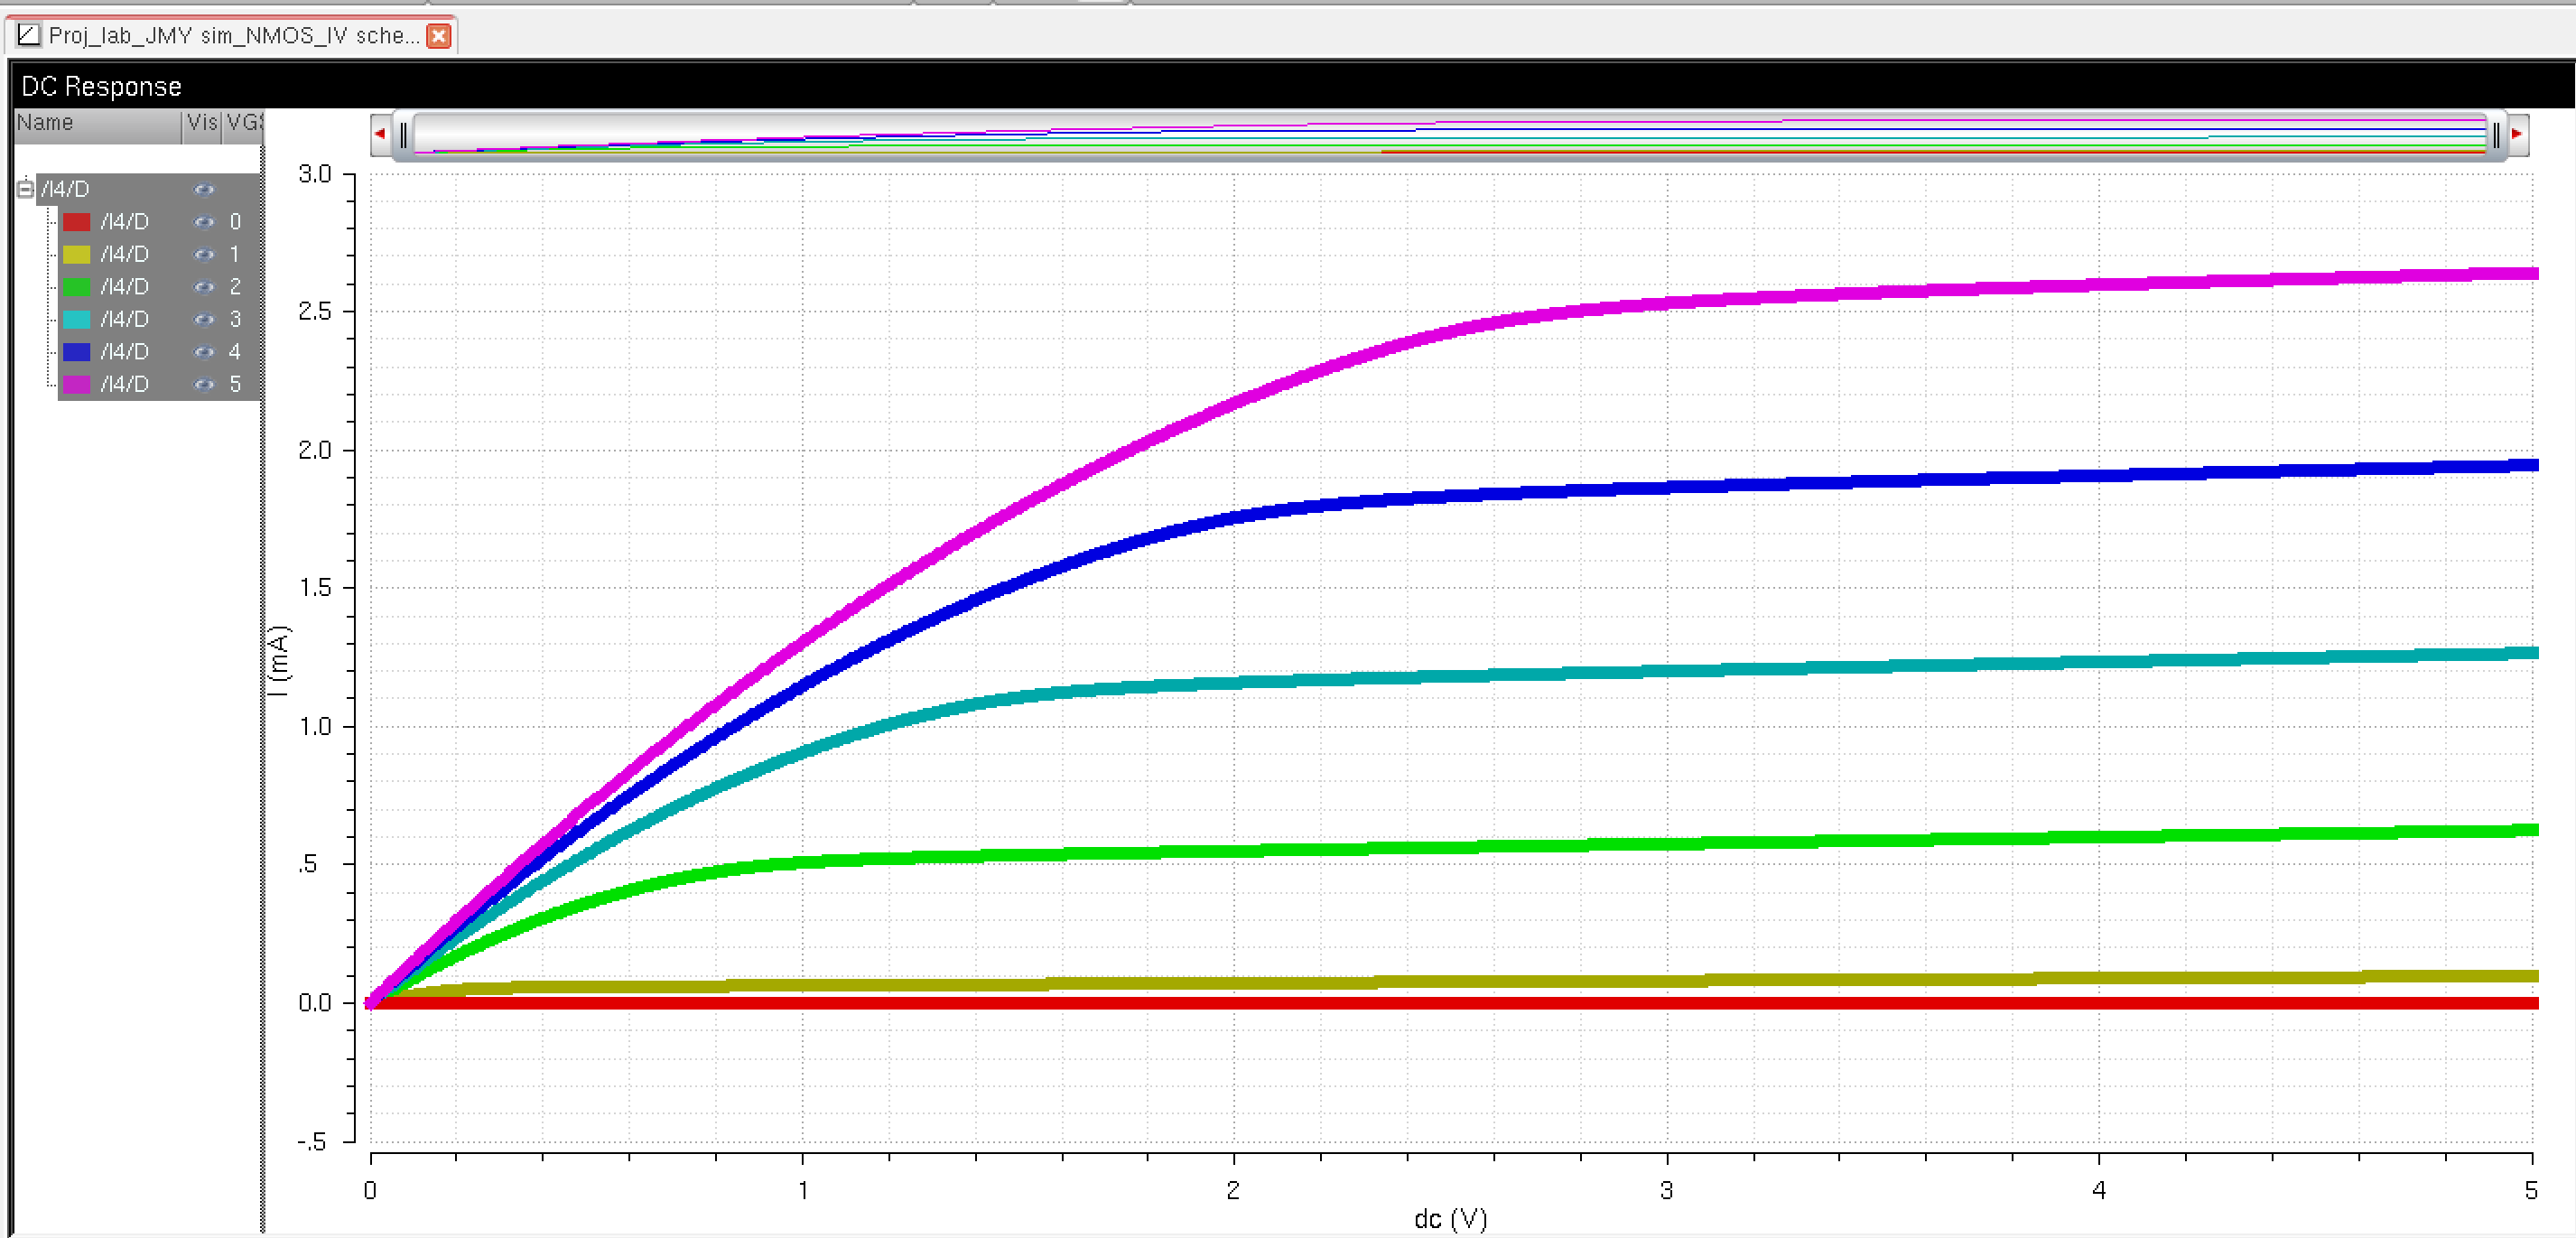Toggle the eye icon for the magenta VGS 5 trace
Viewport: 2576px width, 1238px height.
204,385
